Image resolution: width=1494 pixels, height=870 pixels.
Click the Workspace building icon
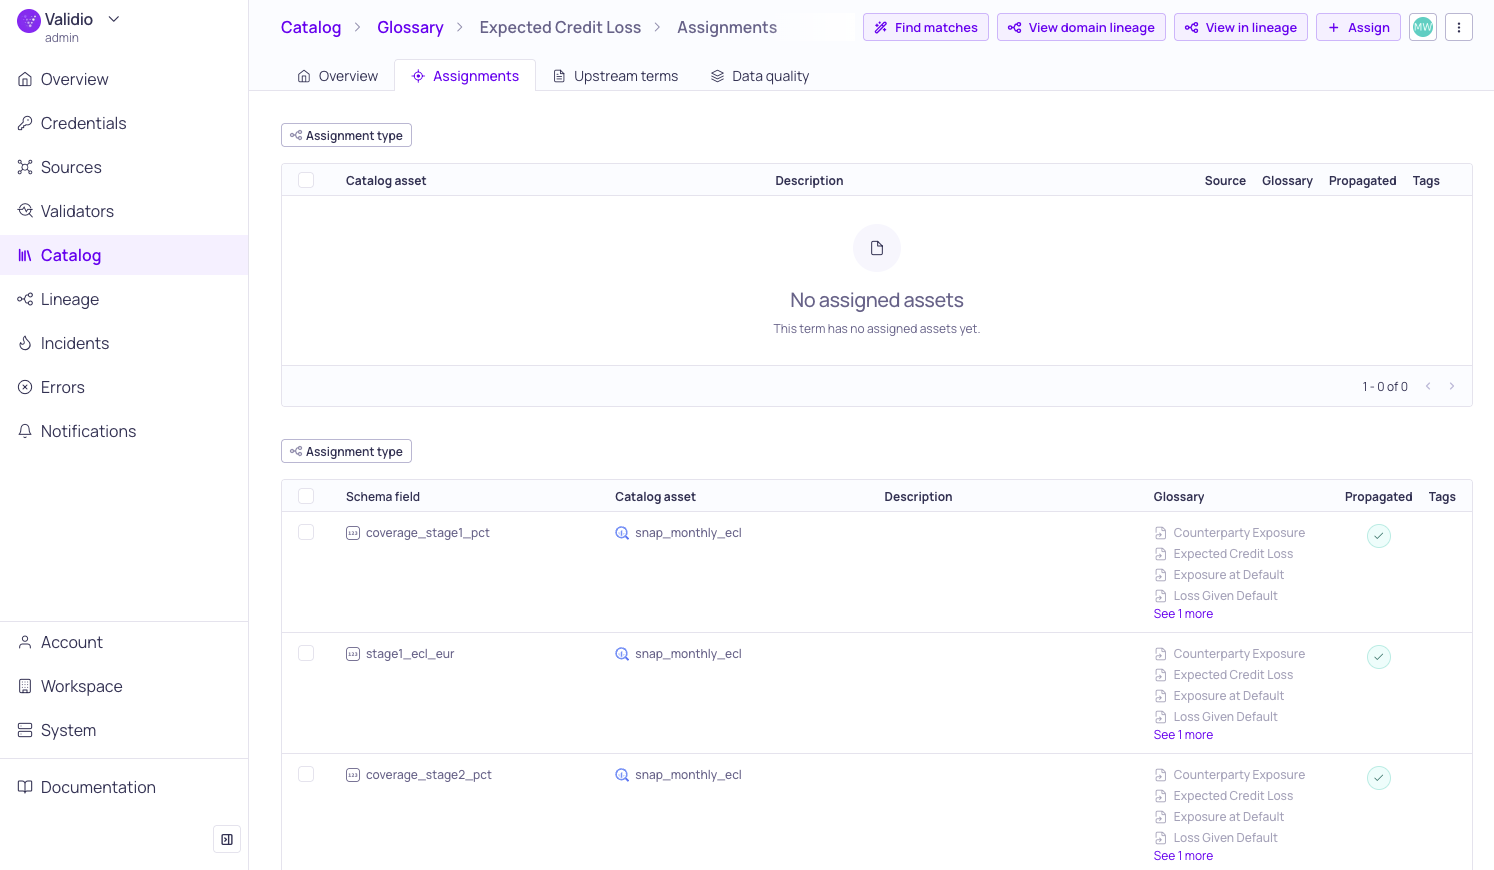tap(25, 686)
